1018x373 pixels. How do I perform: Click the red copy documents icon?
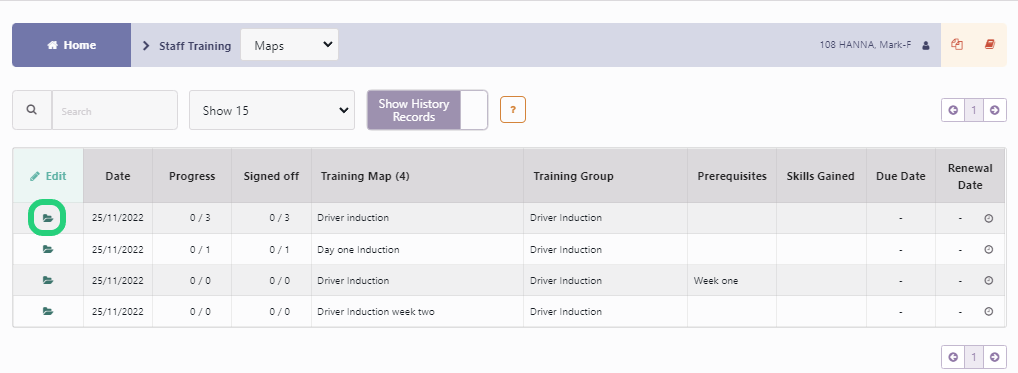pos(957,45)
